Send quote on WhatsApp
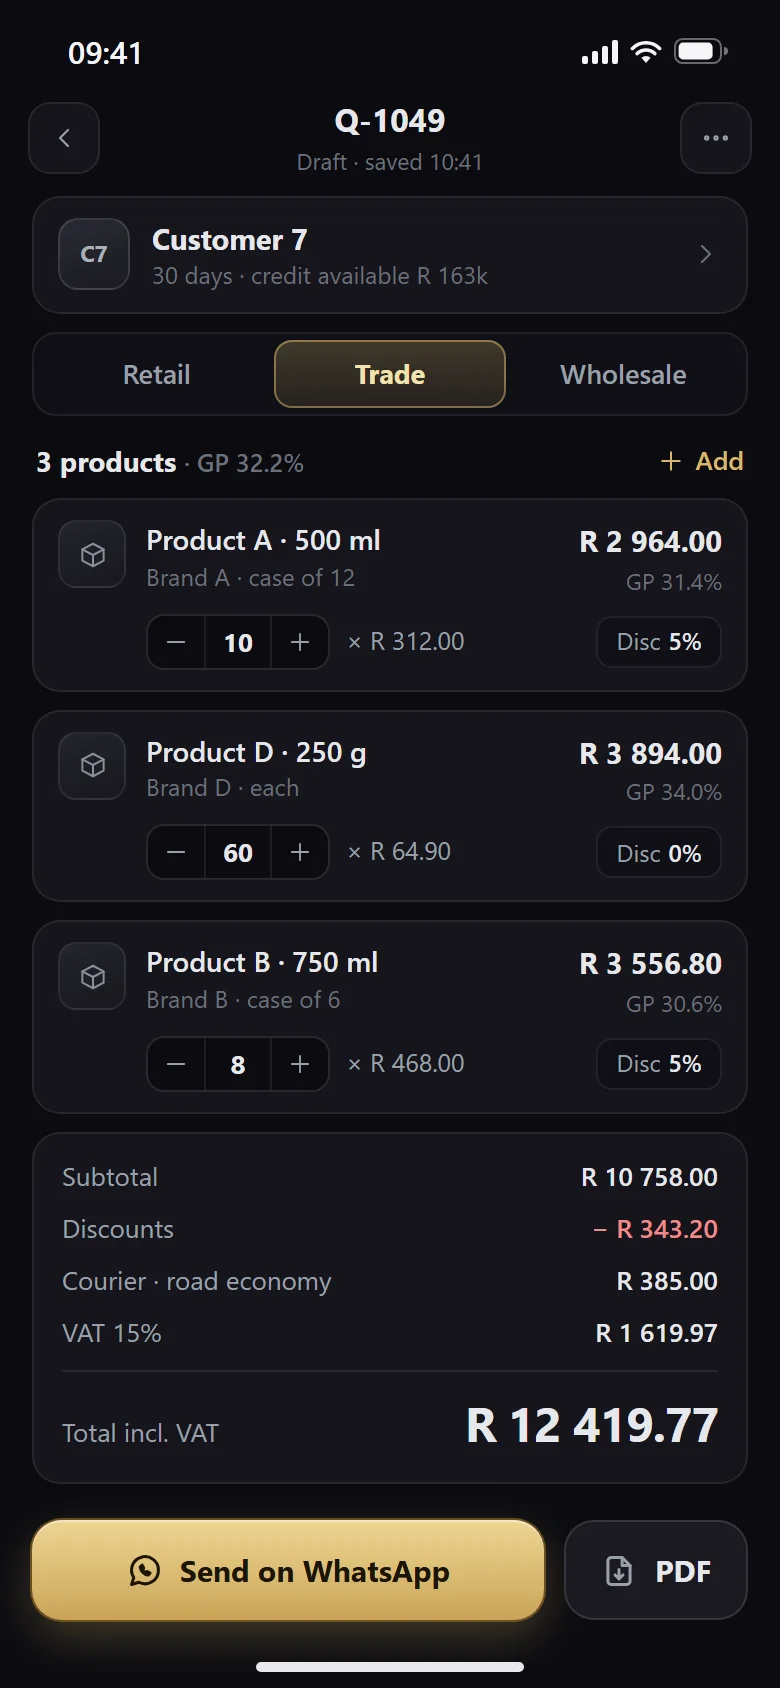780x1688 pixels. pyautogui.click(x=288, y=1570)
